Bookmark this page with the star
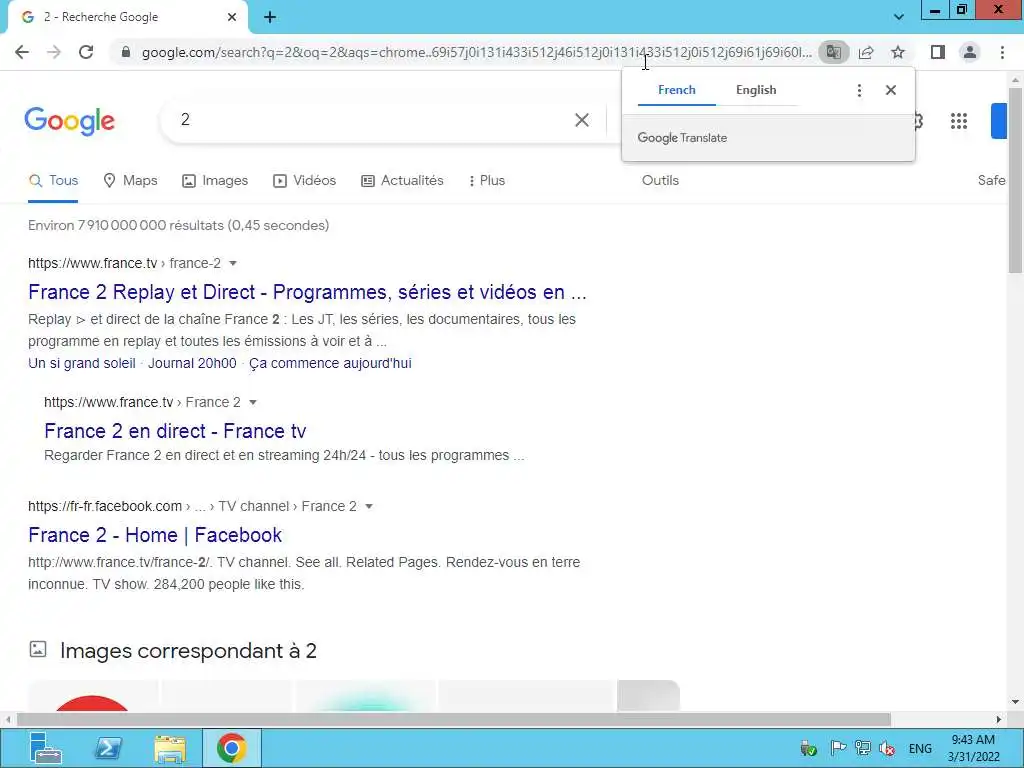1024x768 pixels. pyautogui.click(x=898, y=52)
